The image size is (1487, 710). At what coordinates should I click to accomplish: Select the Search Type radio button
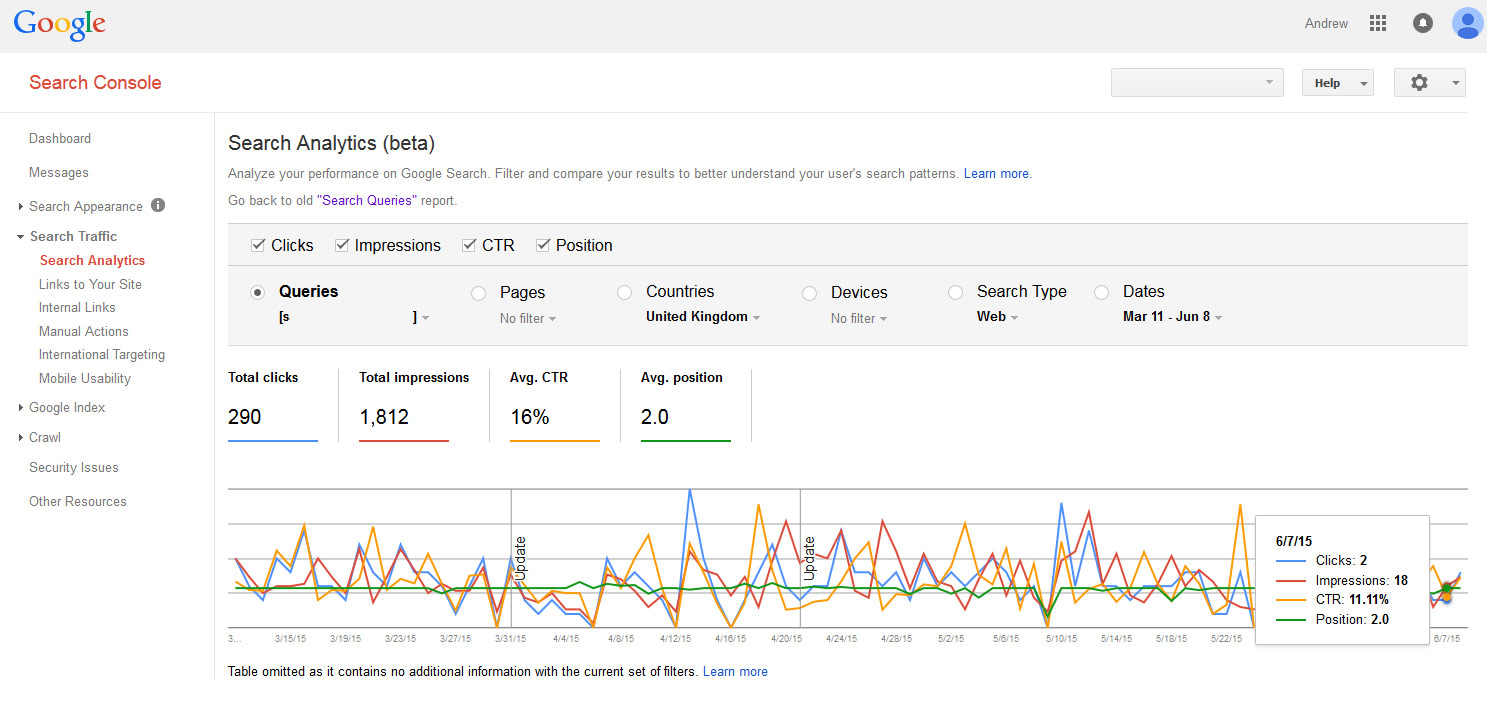pyautogui.click(x=956, y=292)
